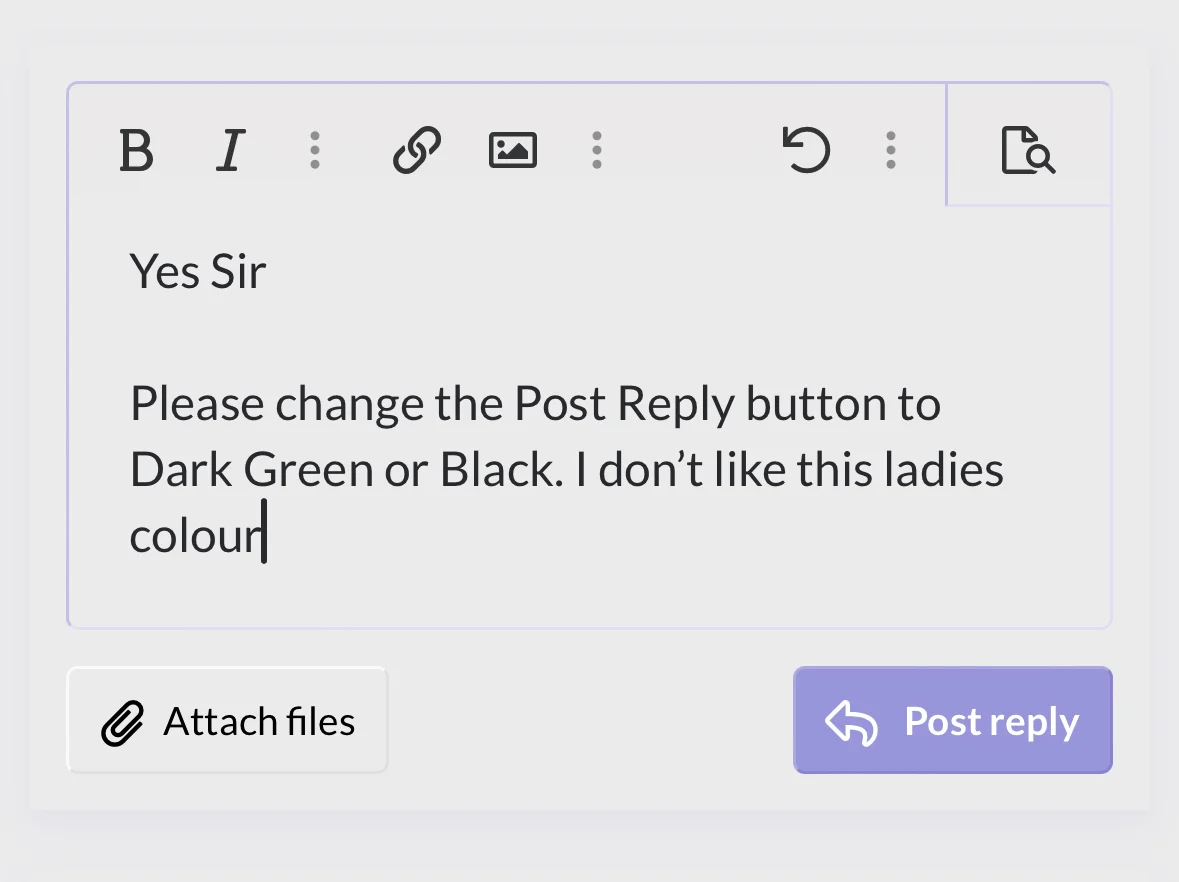Click the word "colour" in the message
The height and width of the screenshot is (882, 1179).
pos(195,537)
